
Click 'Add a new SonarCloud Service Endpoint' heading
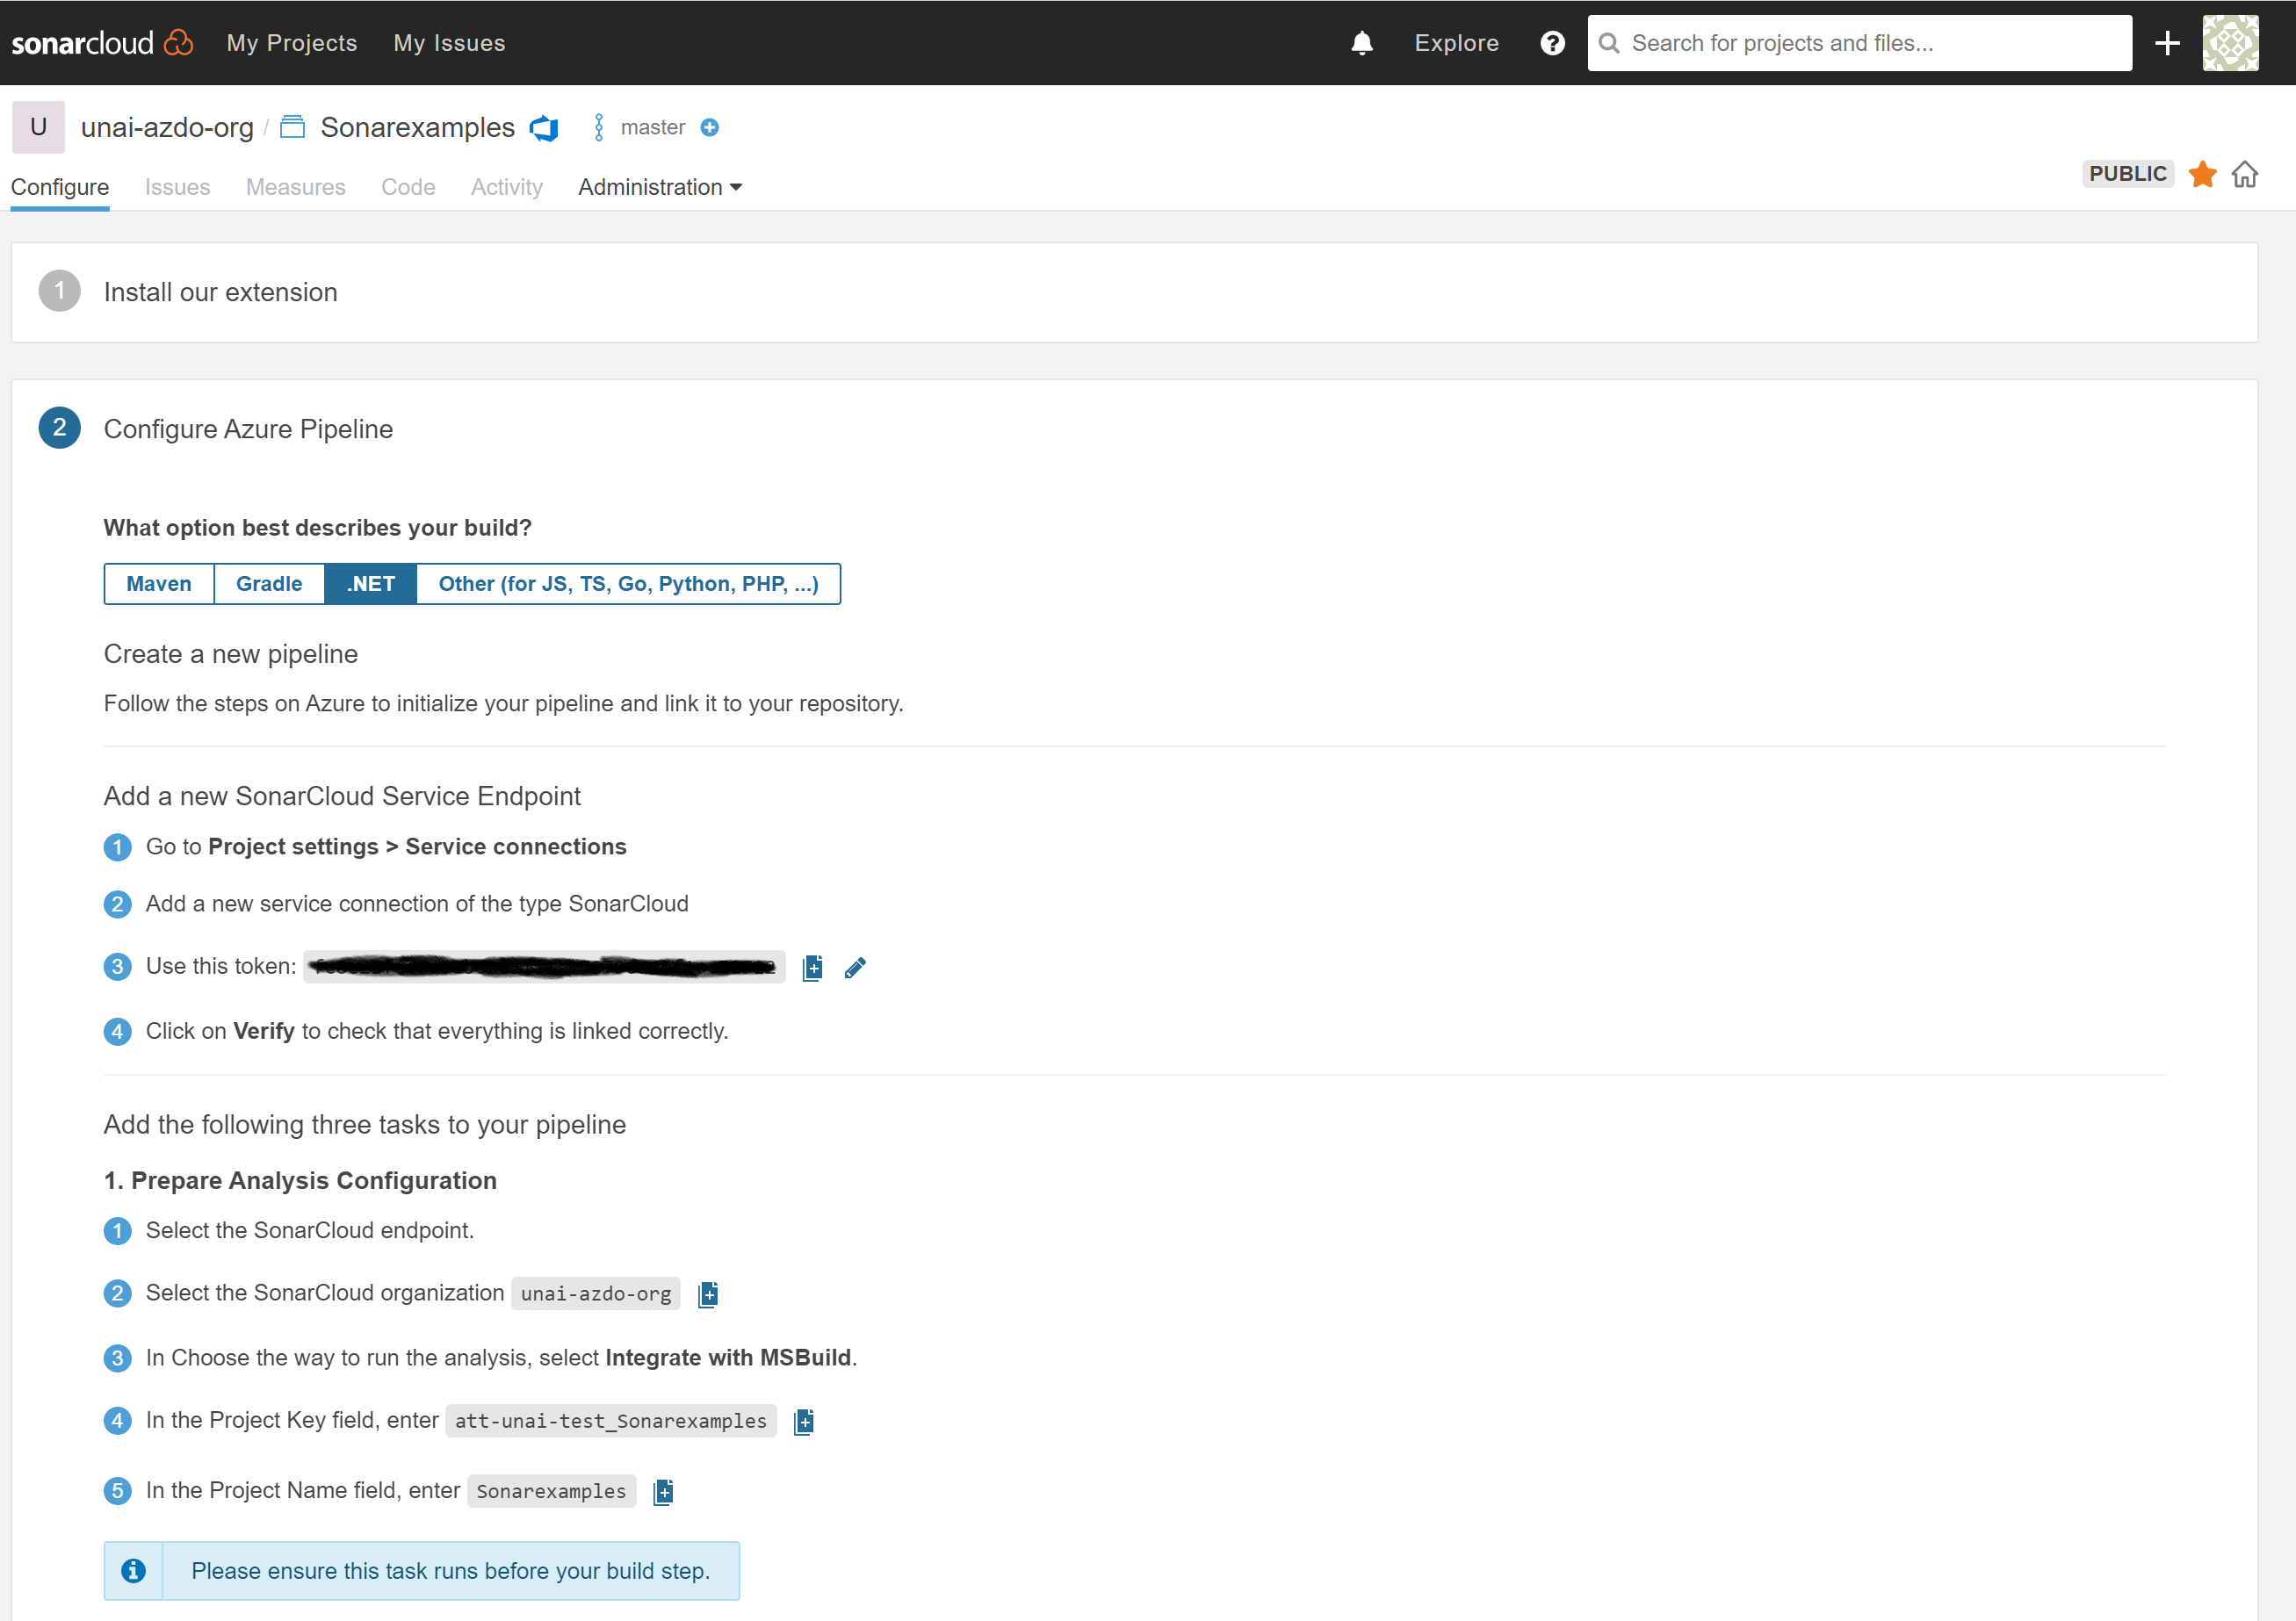point(341,796)
